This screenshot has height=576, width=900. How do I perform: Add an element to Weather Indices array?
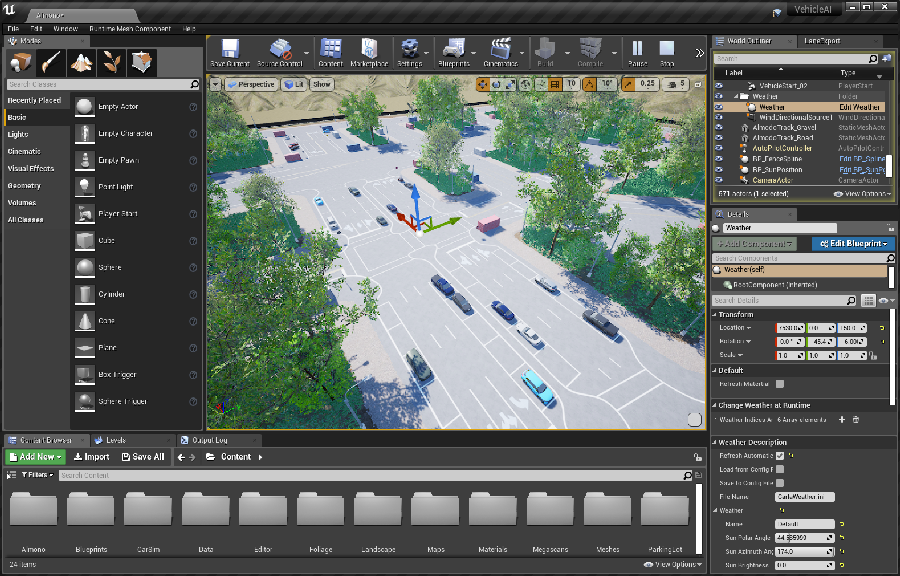coord(842,420)
